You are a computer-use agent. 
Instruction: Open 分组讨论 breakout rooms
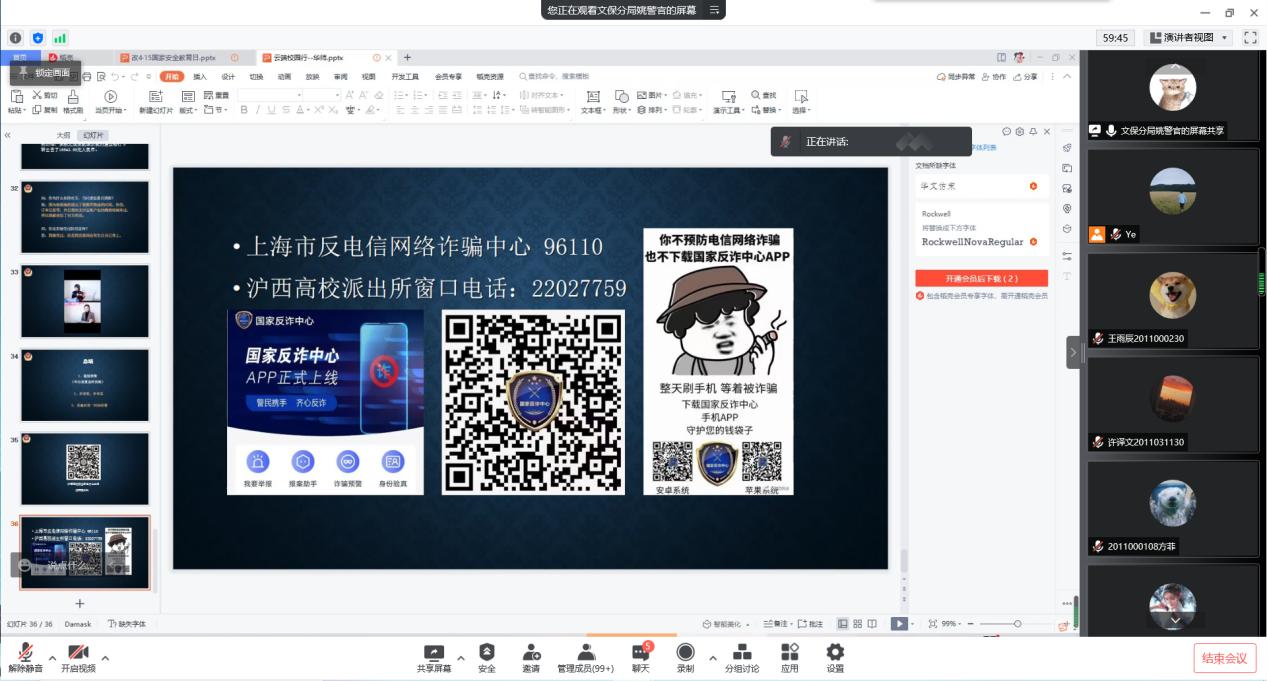742,657
